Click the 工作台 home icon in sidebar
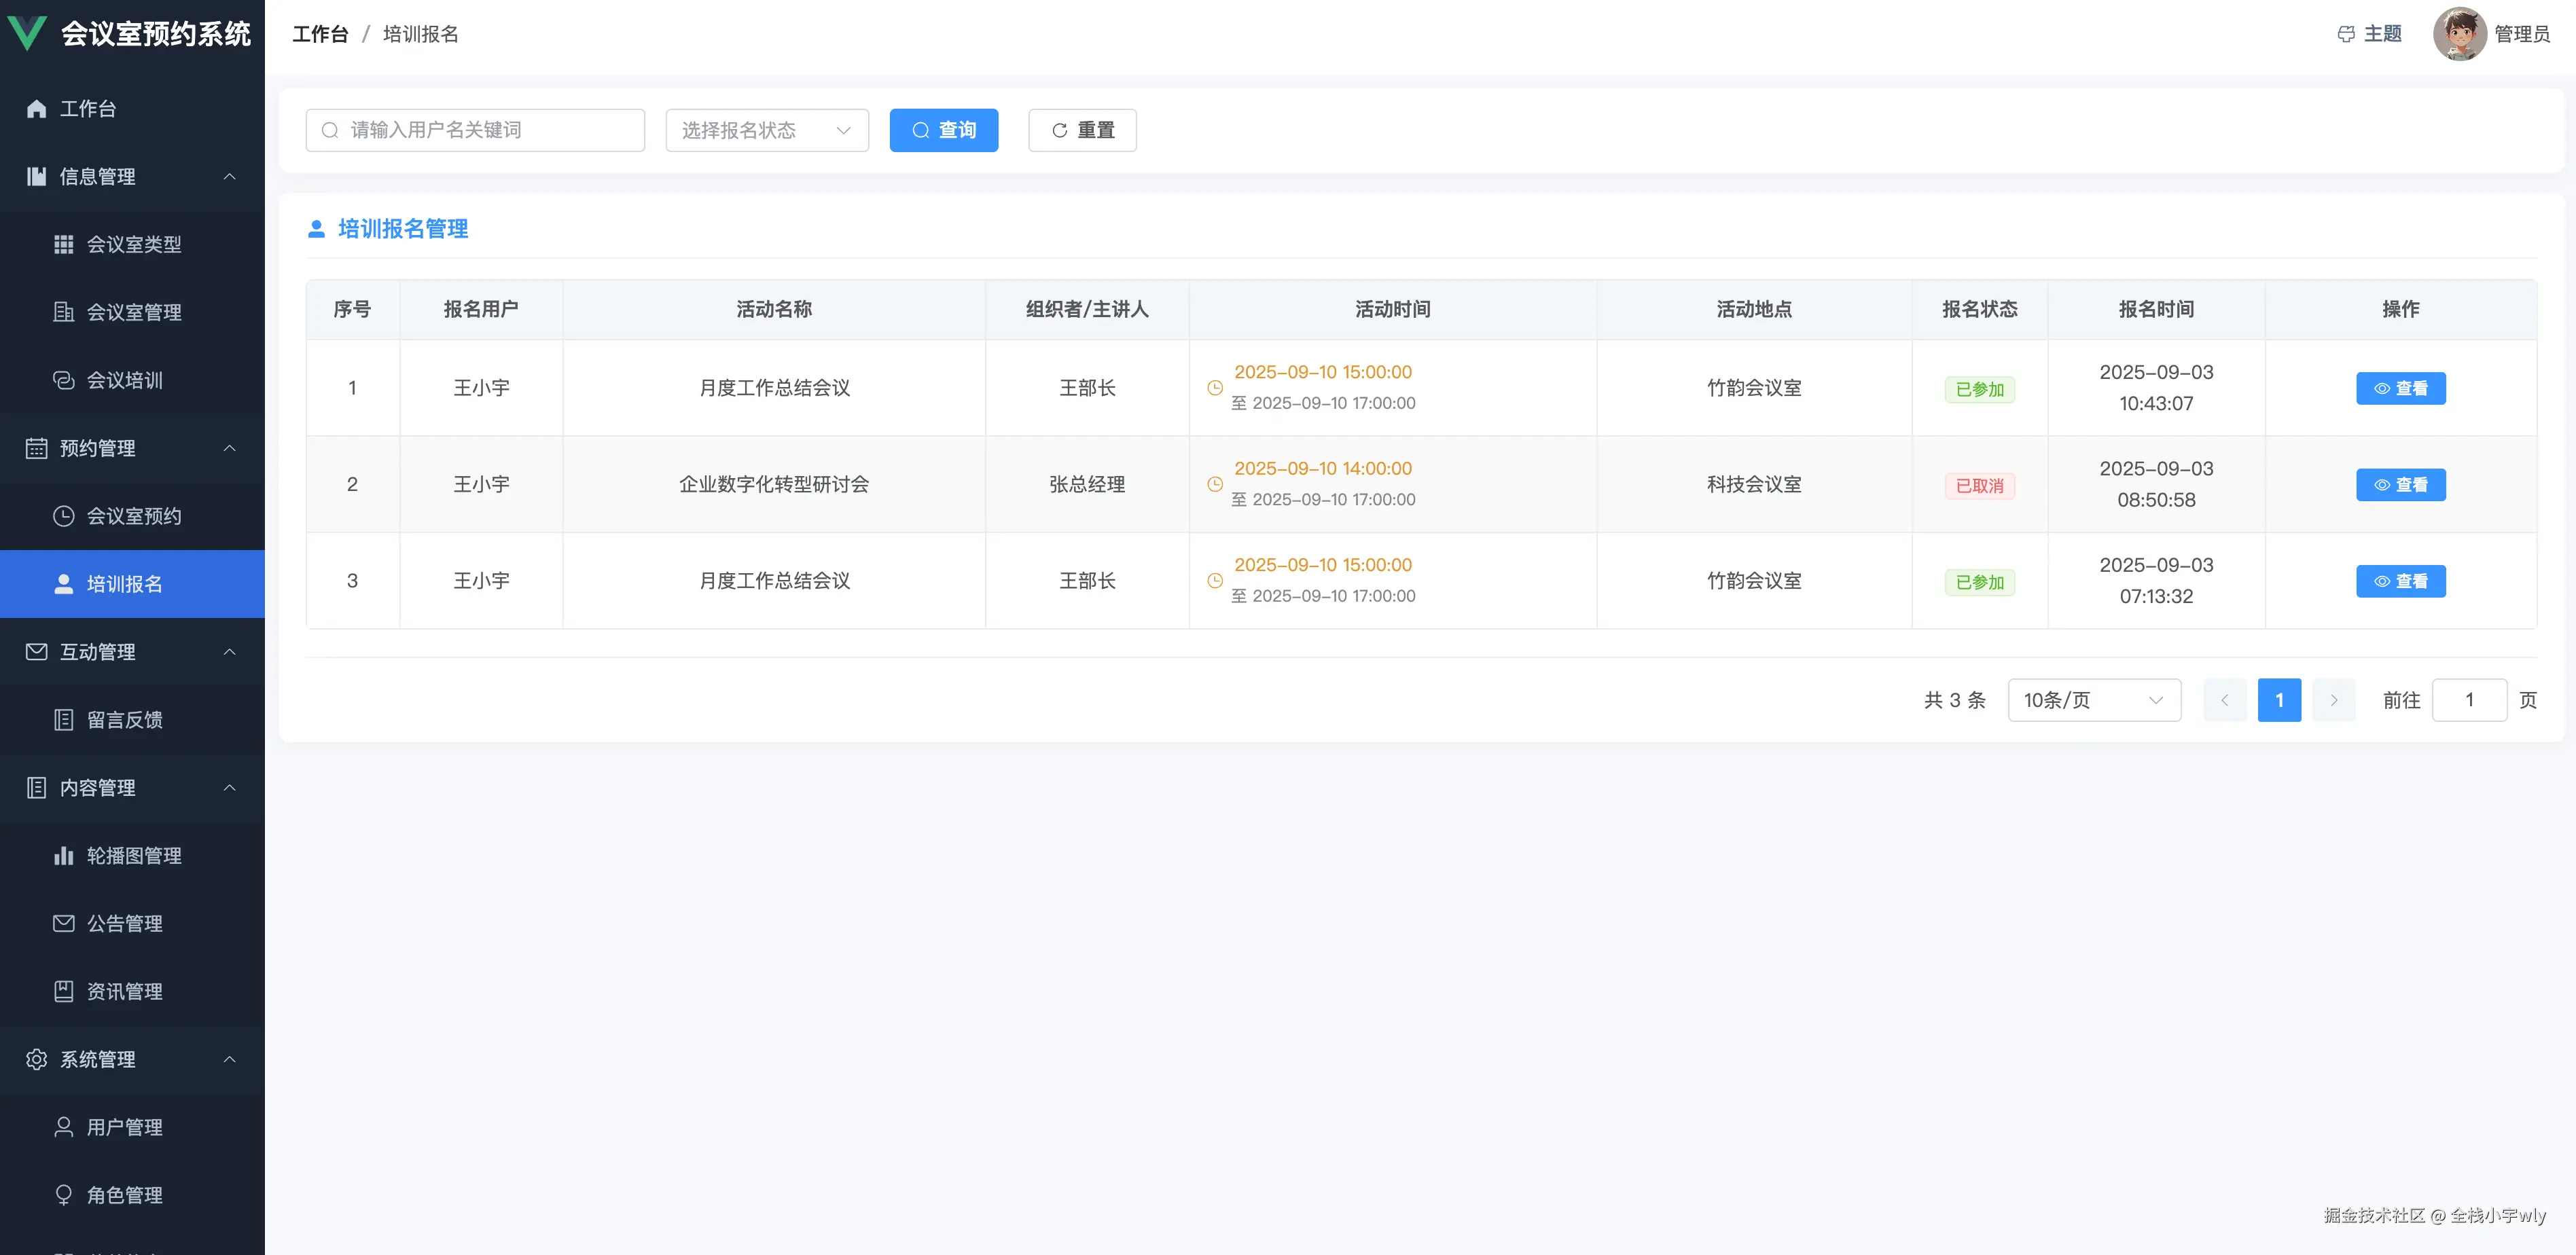The width and height of the screenshot is (2576, 1255). (36, 108)
